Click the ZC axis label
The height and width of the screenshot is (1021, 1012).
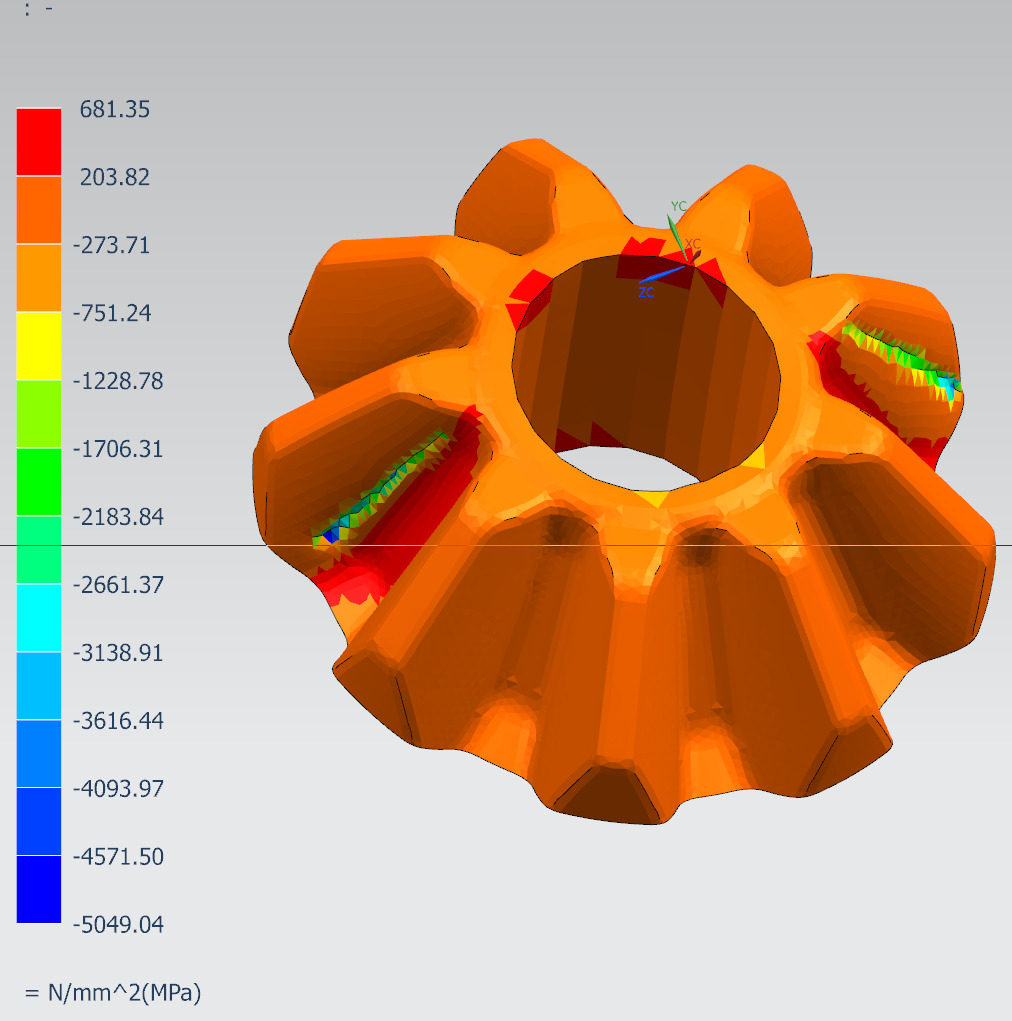pos(646,292)
